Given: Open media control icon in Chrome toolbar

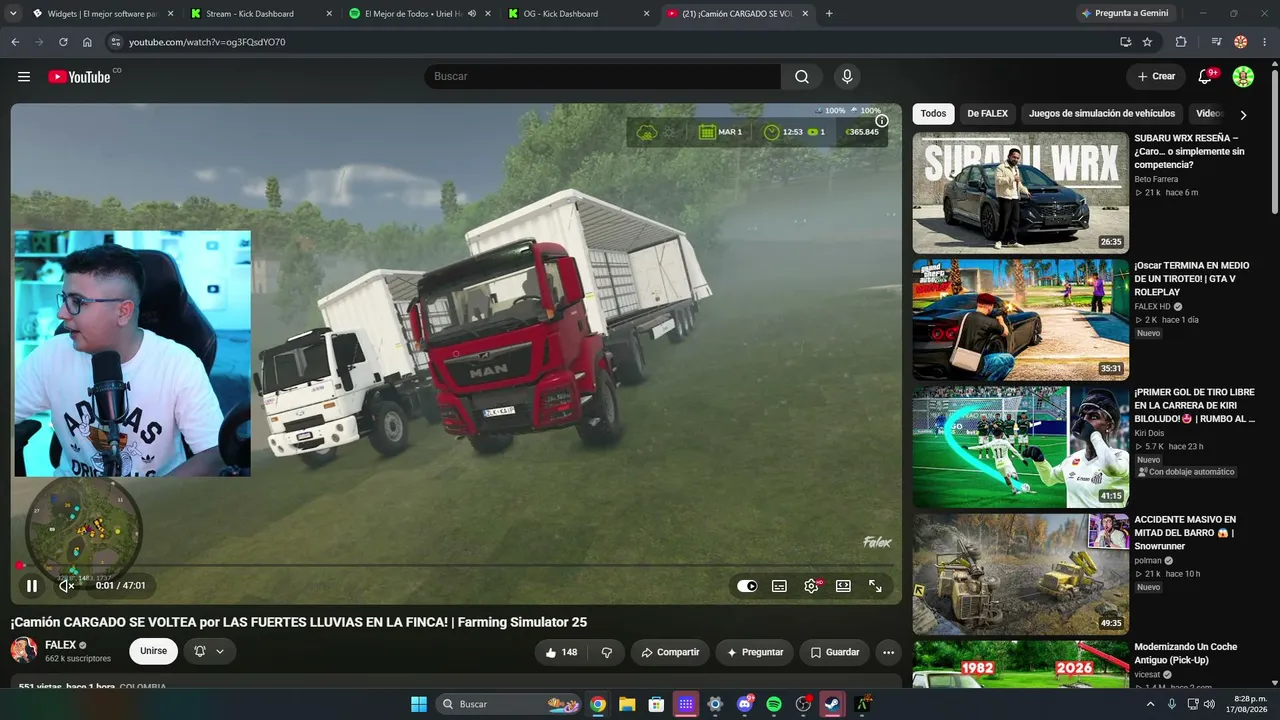Looking at the screenshot, I should coord(1216,42).
